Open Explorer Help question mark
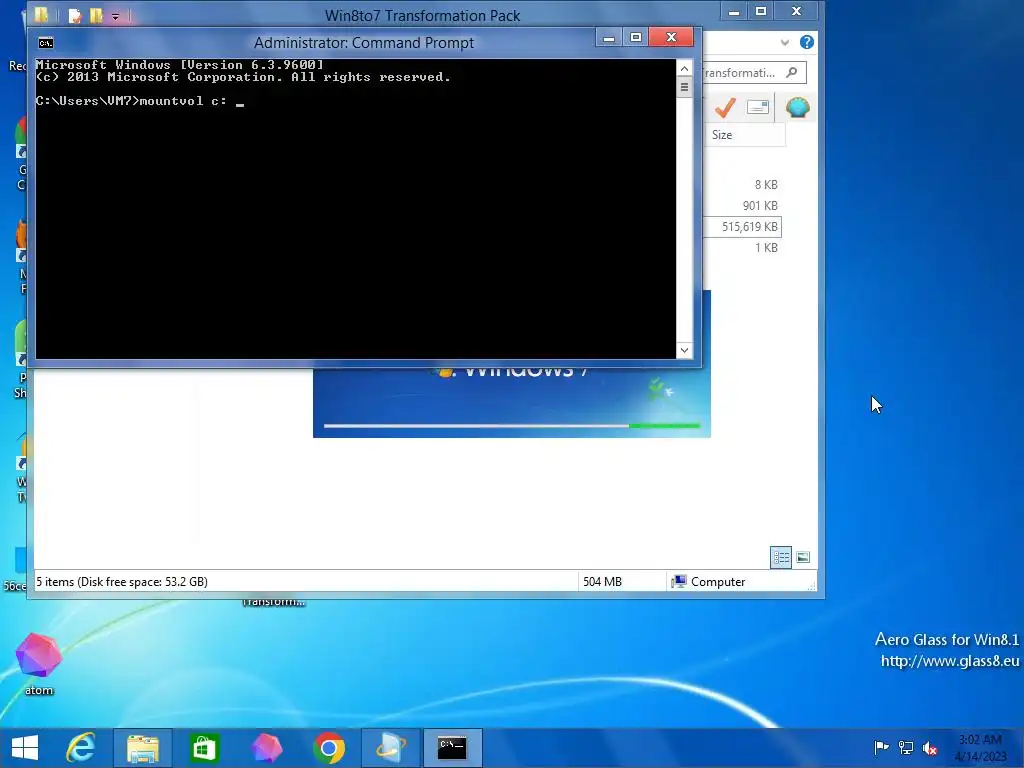This screenshot has width=1024, height=768. 807,42
